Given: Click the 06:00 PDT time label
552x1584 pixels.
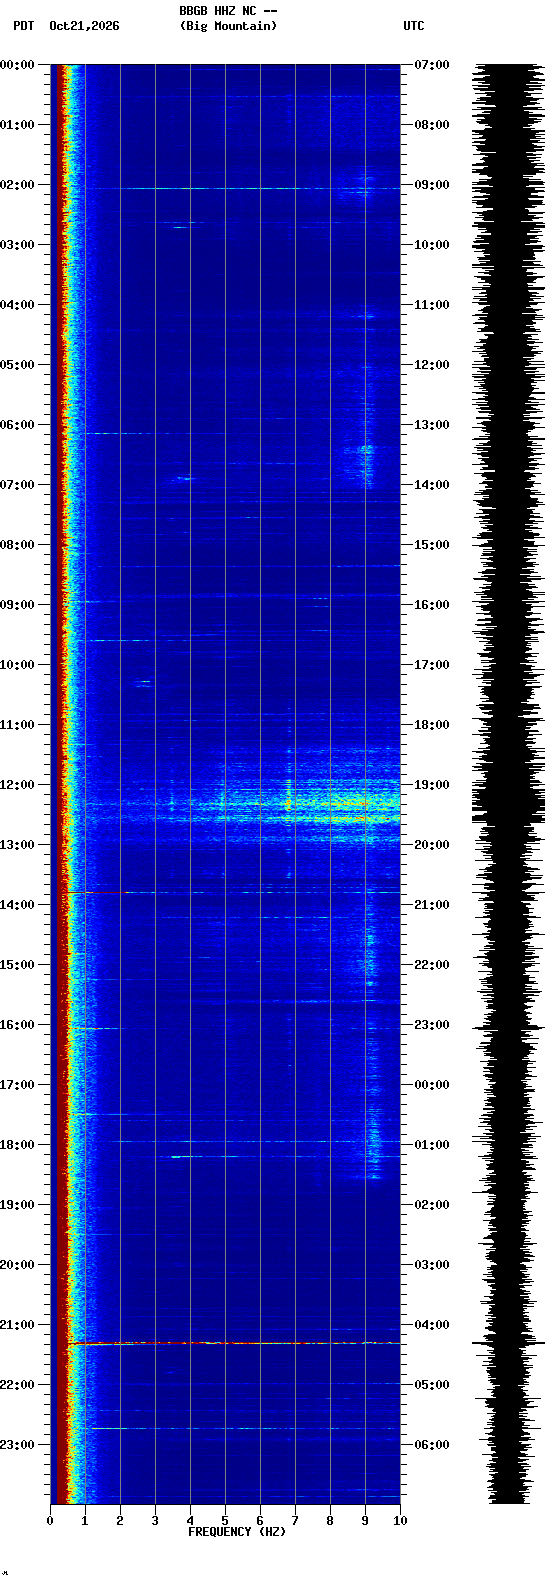Looking at the screenshot, I should tap(17, 425).
